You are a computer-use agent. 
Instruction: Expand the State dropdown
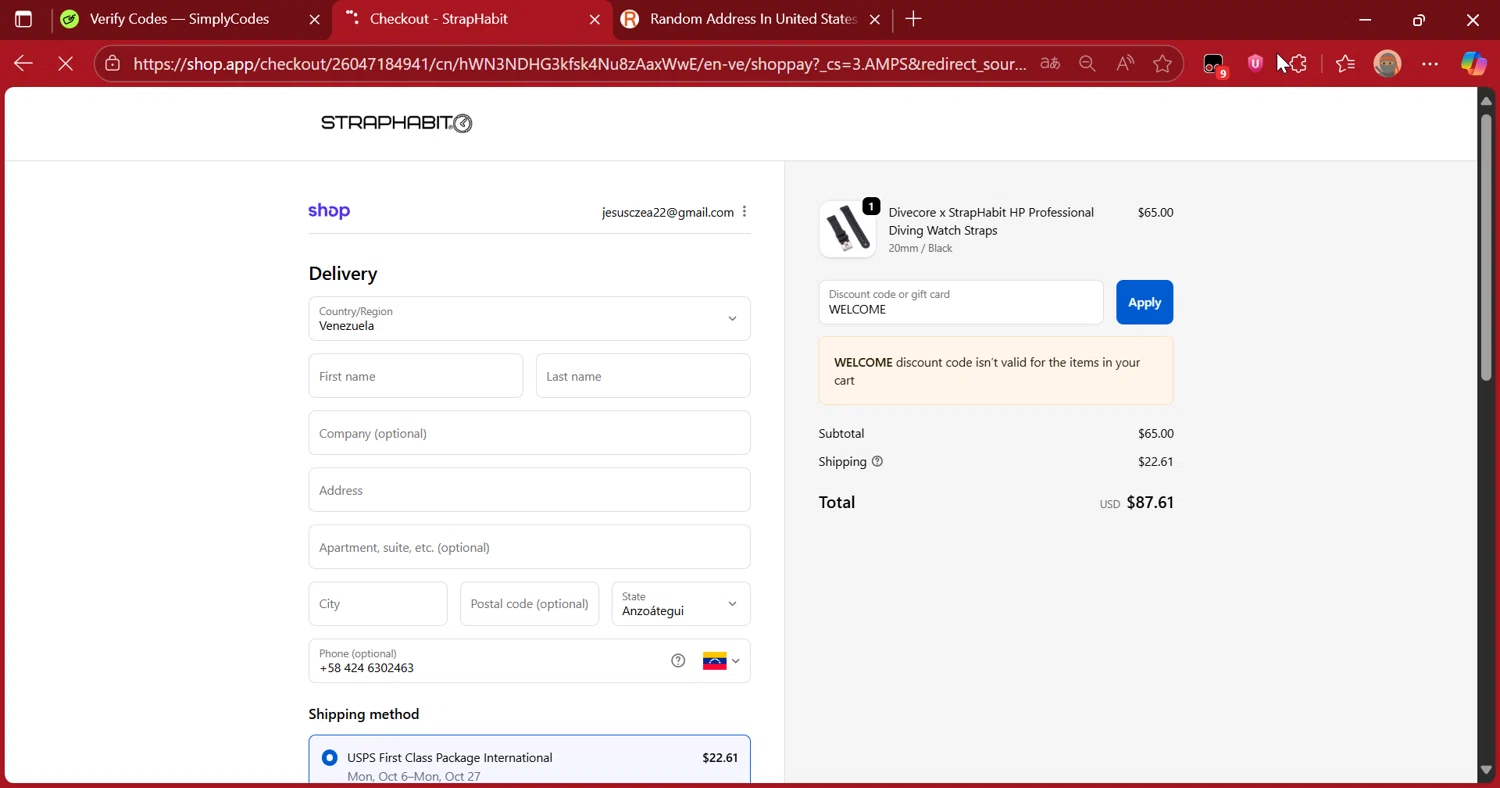680,604
